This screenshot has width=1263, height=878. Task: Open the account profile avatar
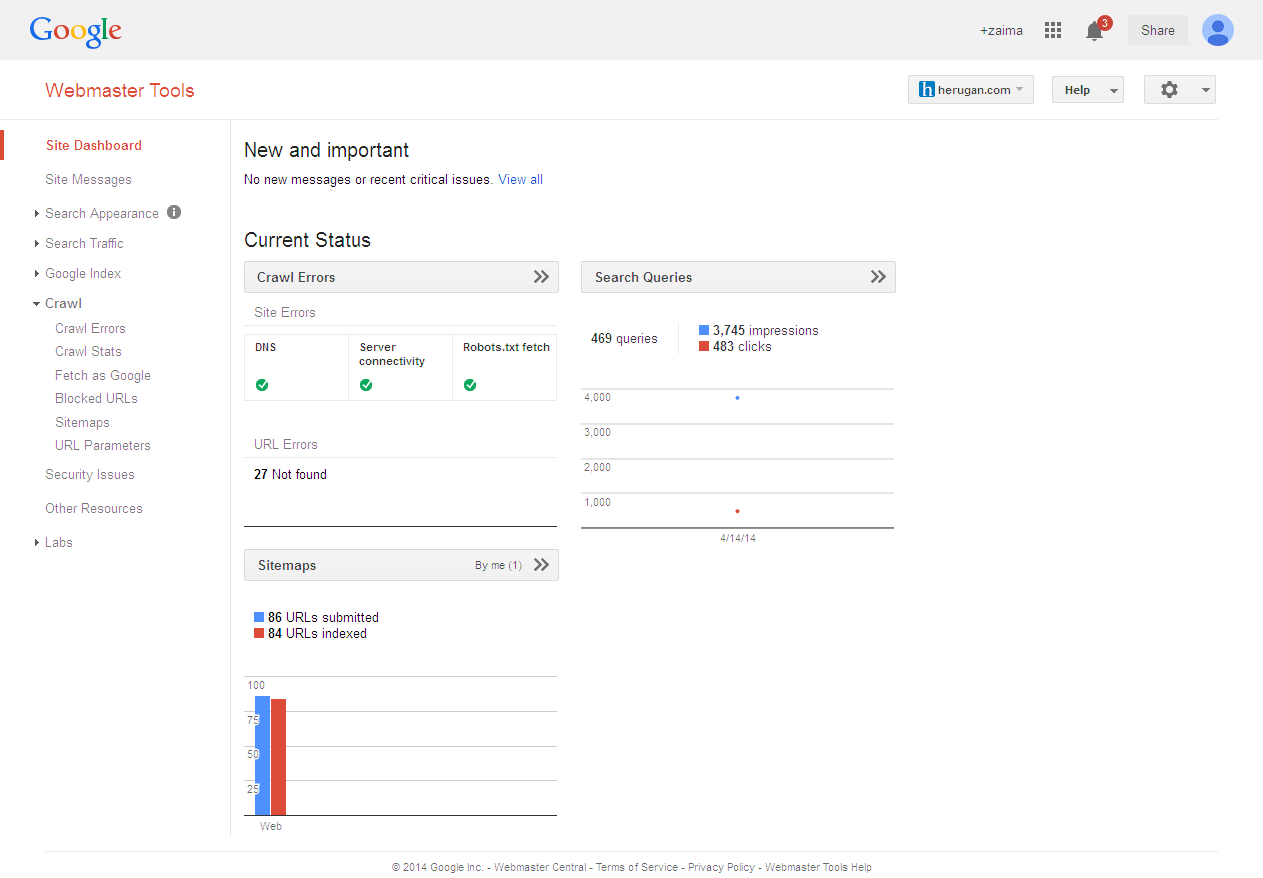[x=1217, y=30]
